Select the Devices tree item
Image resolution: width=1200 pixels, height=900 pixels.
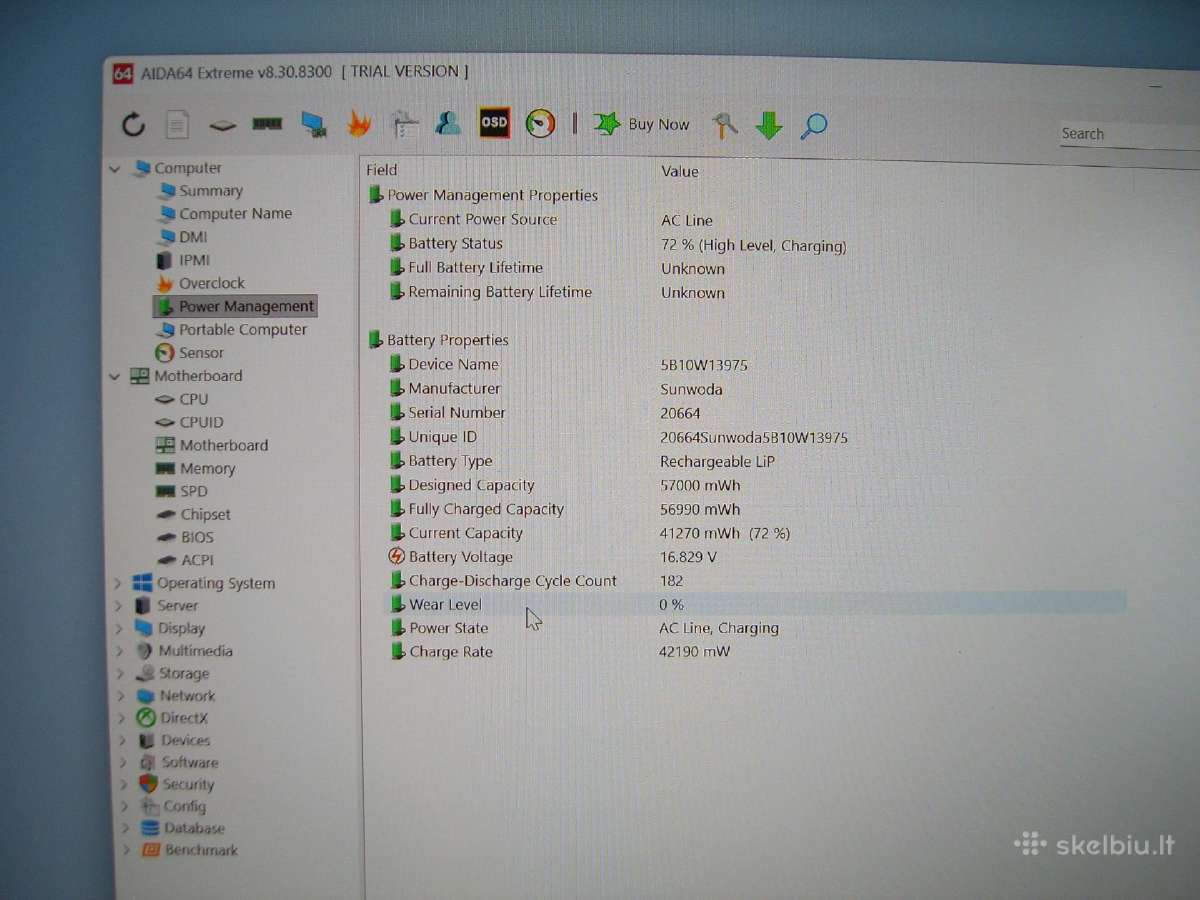click(174, 740)
